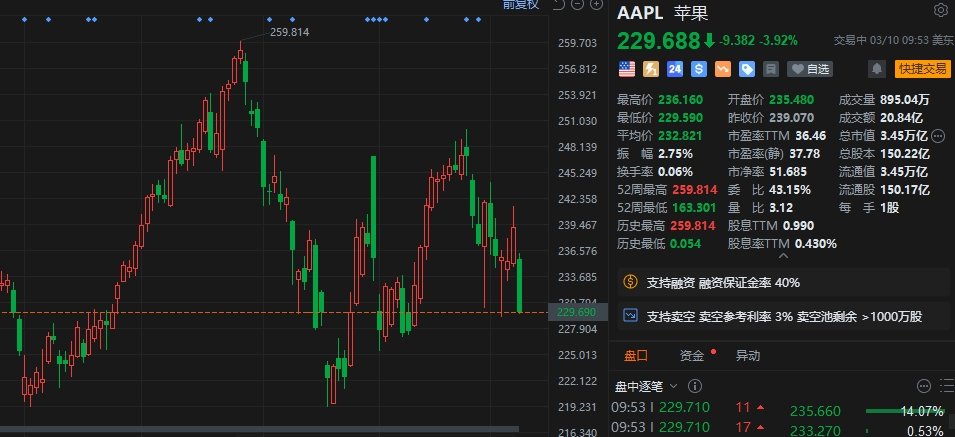Toggle the bell price alert

click(877, 69)
